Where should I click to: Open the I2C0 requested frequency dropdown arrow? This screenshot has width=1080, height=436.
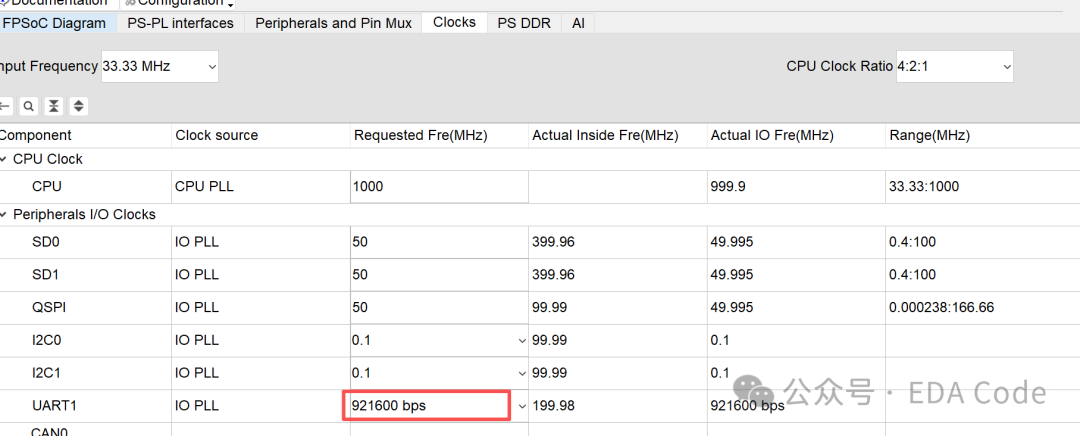click(521, 340)
